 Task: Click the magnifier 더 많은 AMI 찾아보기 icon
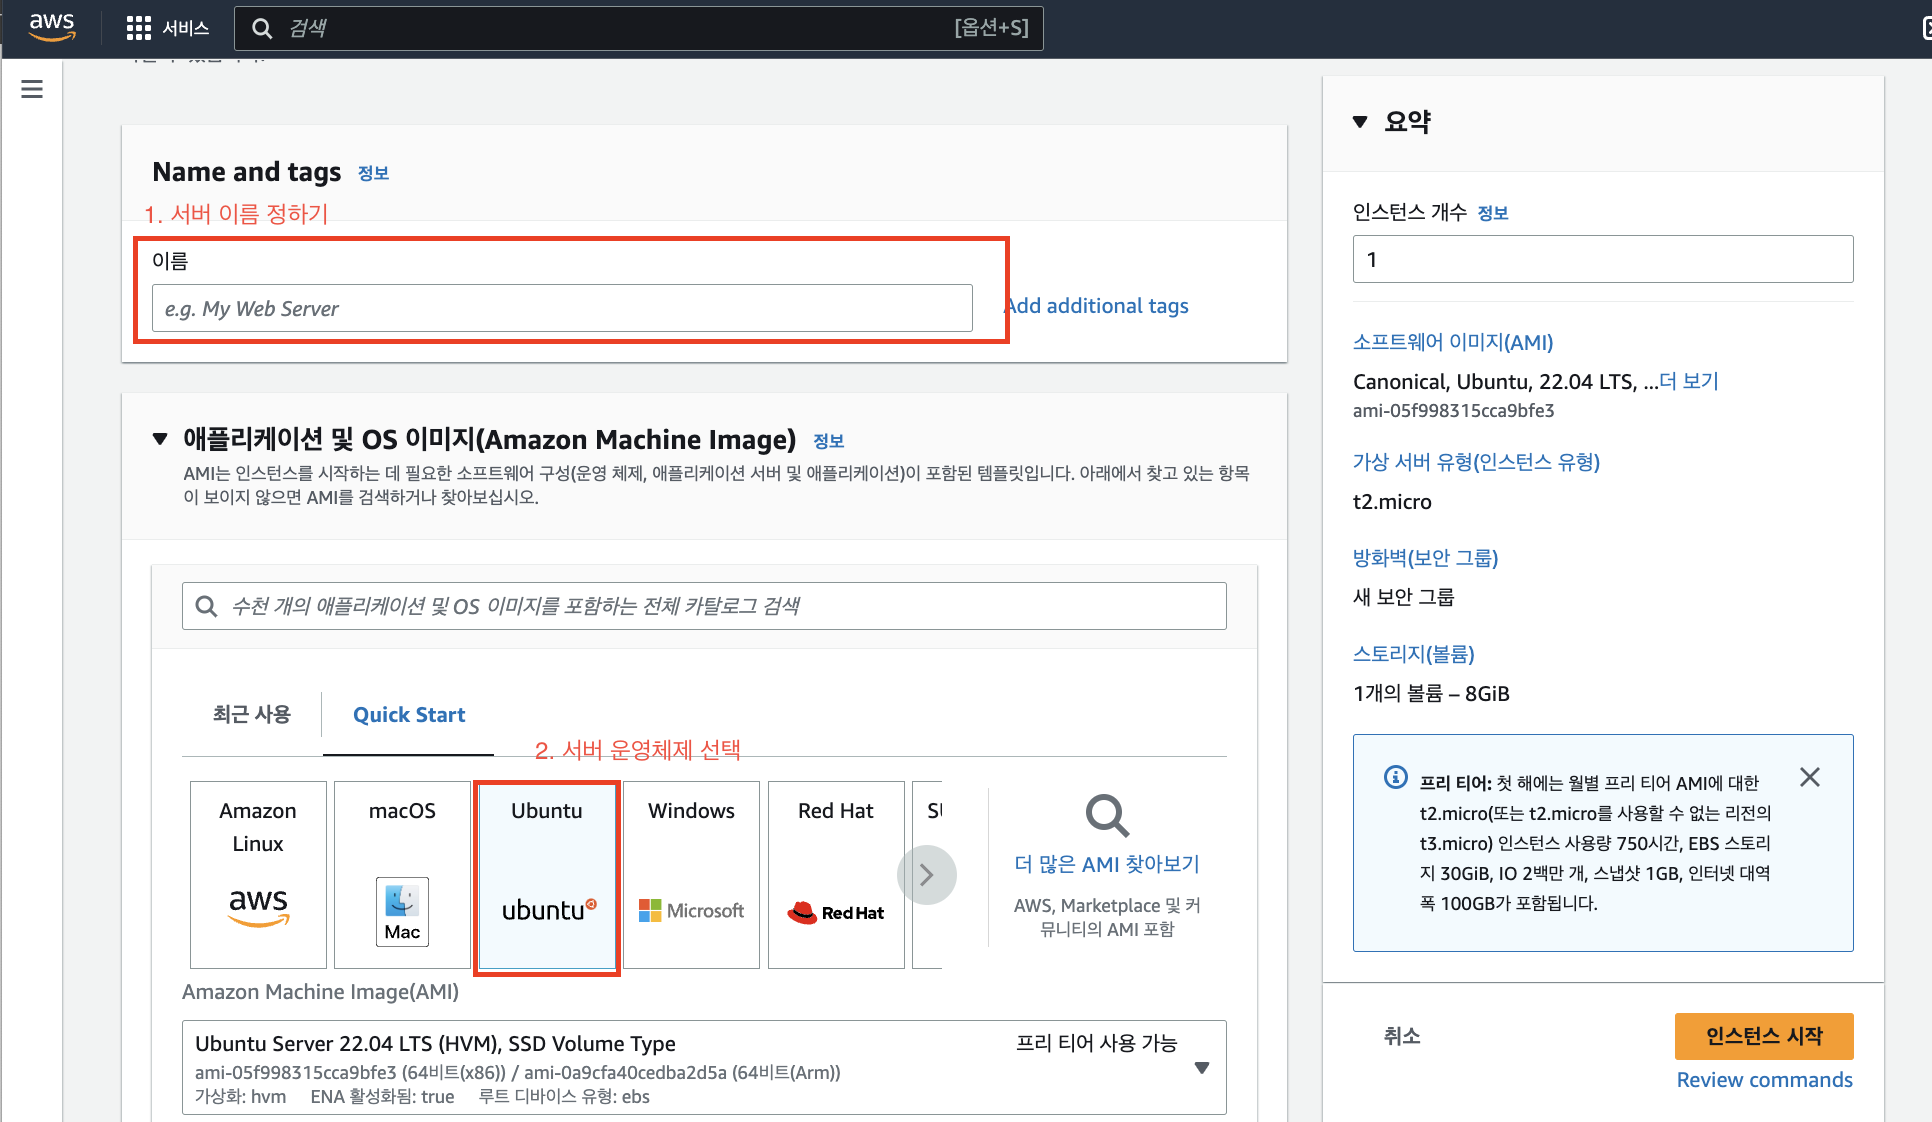tap(1107, 816)
